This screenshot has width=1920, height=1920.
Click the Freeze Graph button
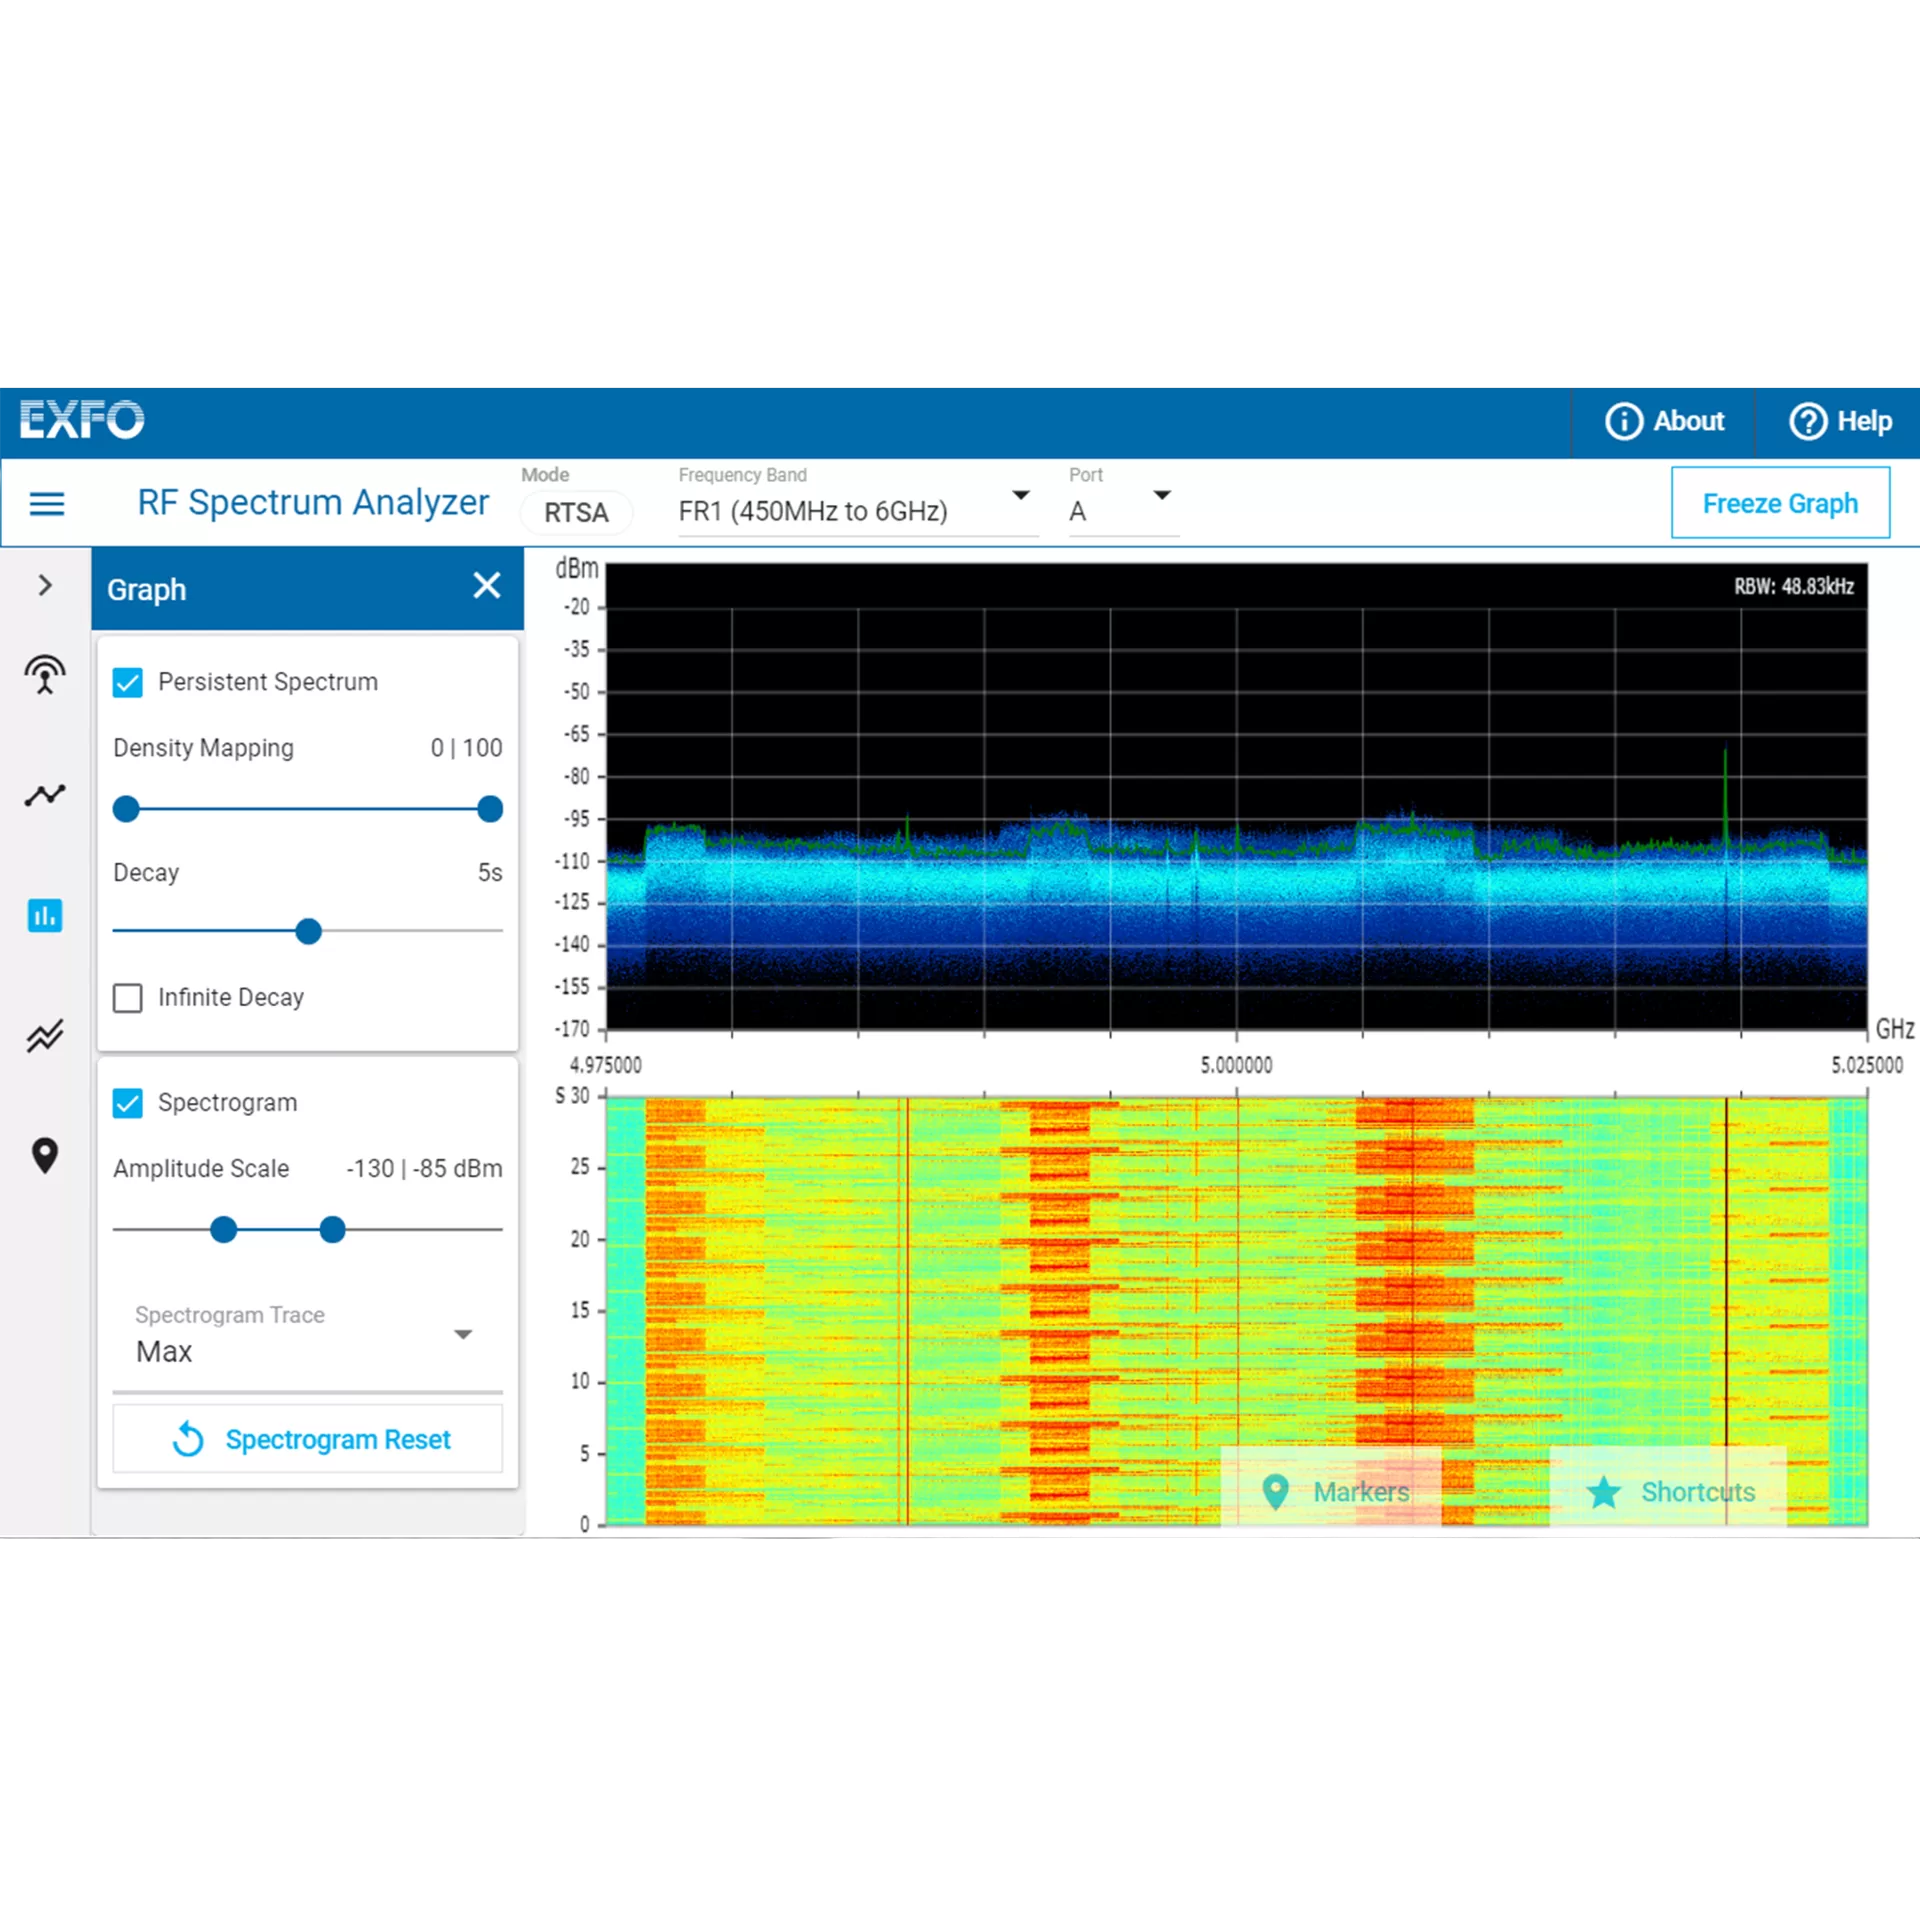[1780, 503]
